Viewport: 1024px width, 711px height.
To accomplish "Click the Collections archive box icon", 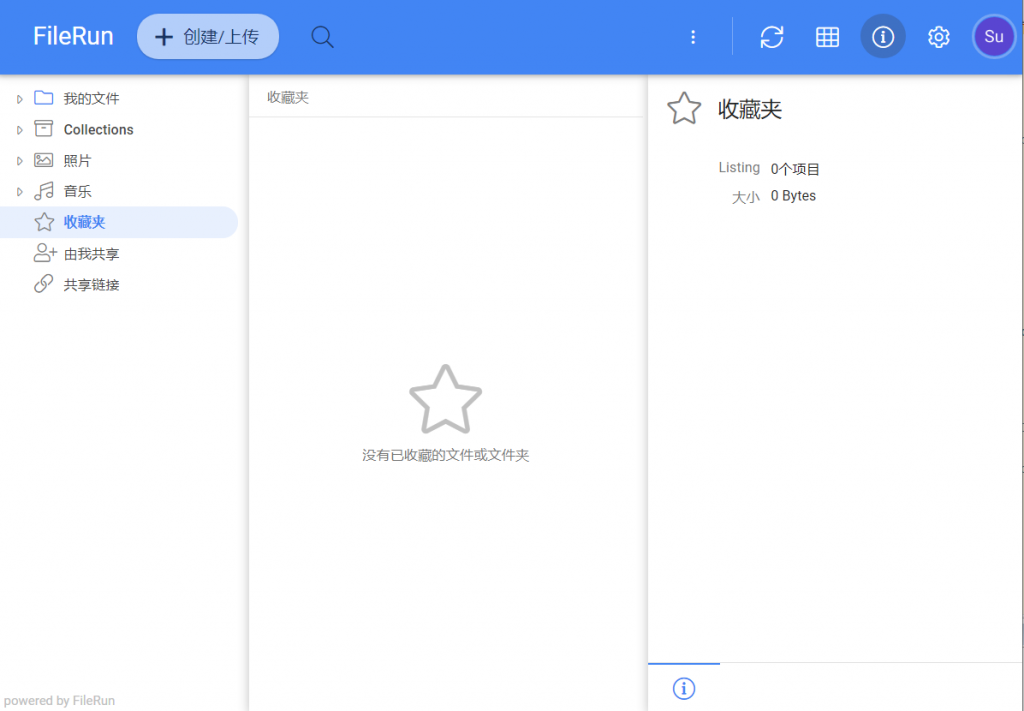I will [44, 129].
